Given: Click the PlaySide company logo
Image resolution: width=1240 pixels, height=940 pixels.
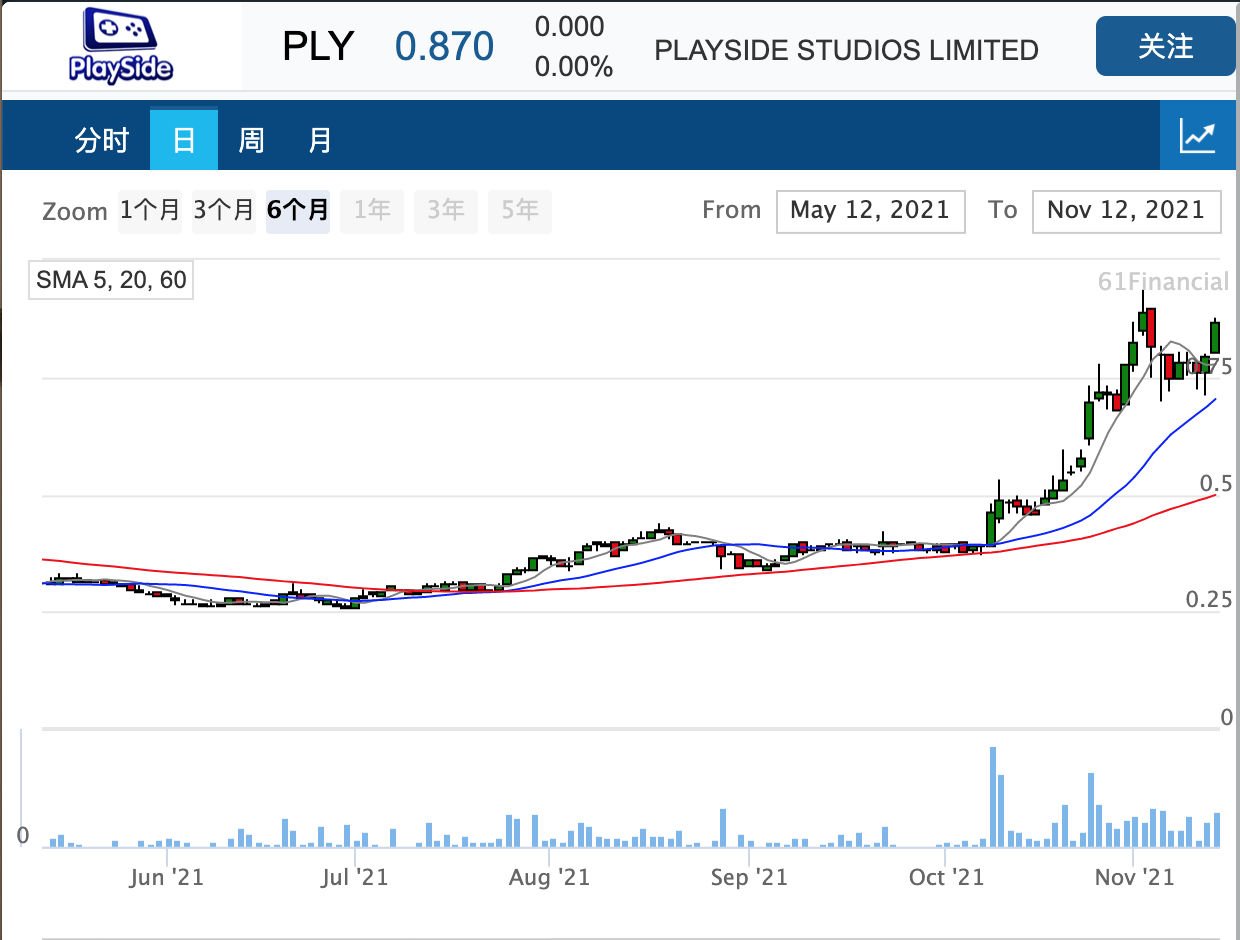Looking at the screenshot, I should pos(121,45).
